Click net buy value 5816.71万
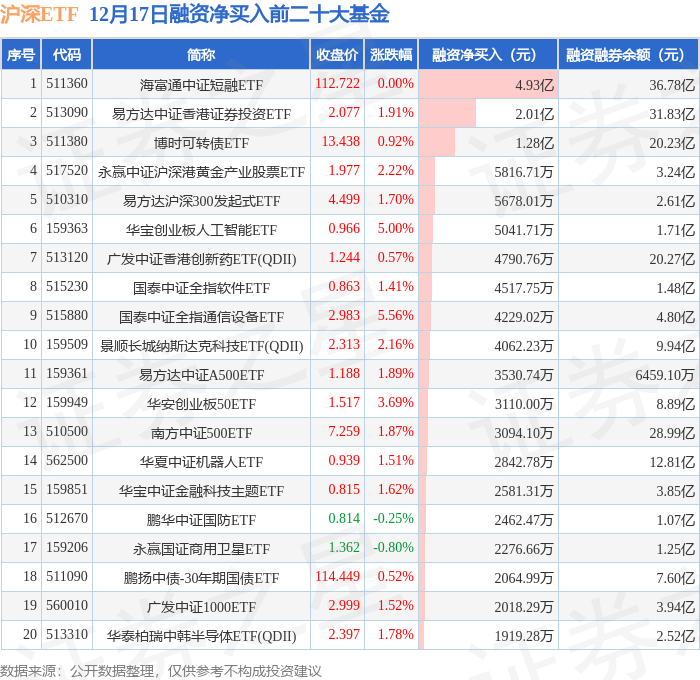 coord(524,172)
